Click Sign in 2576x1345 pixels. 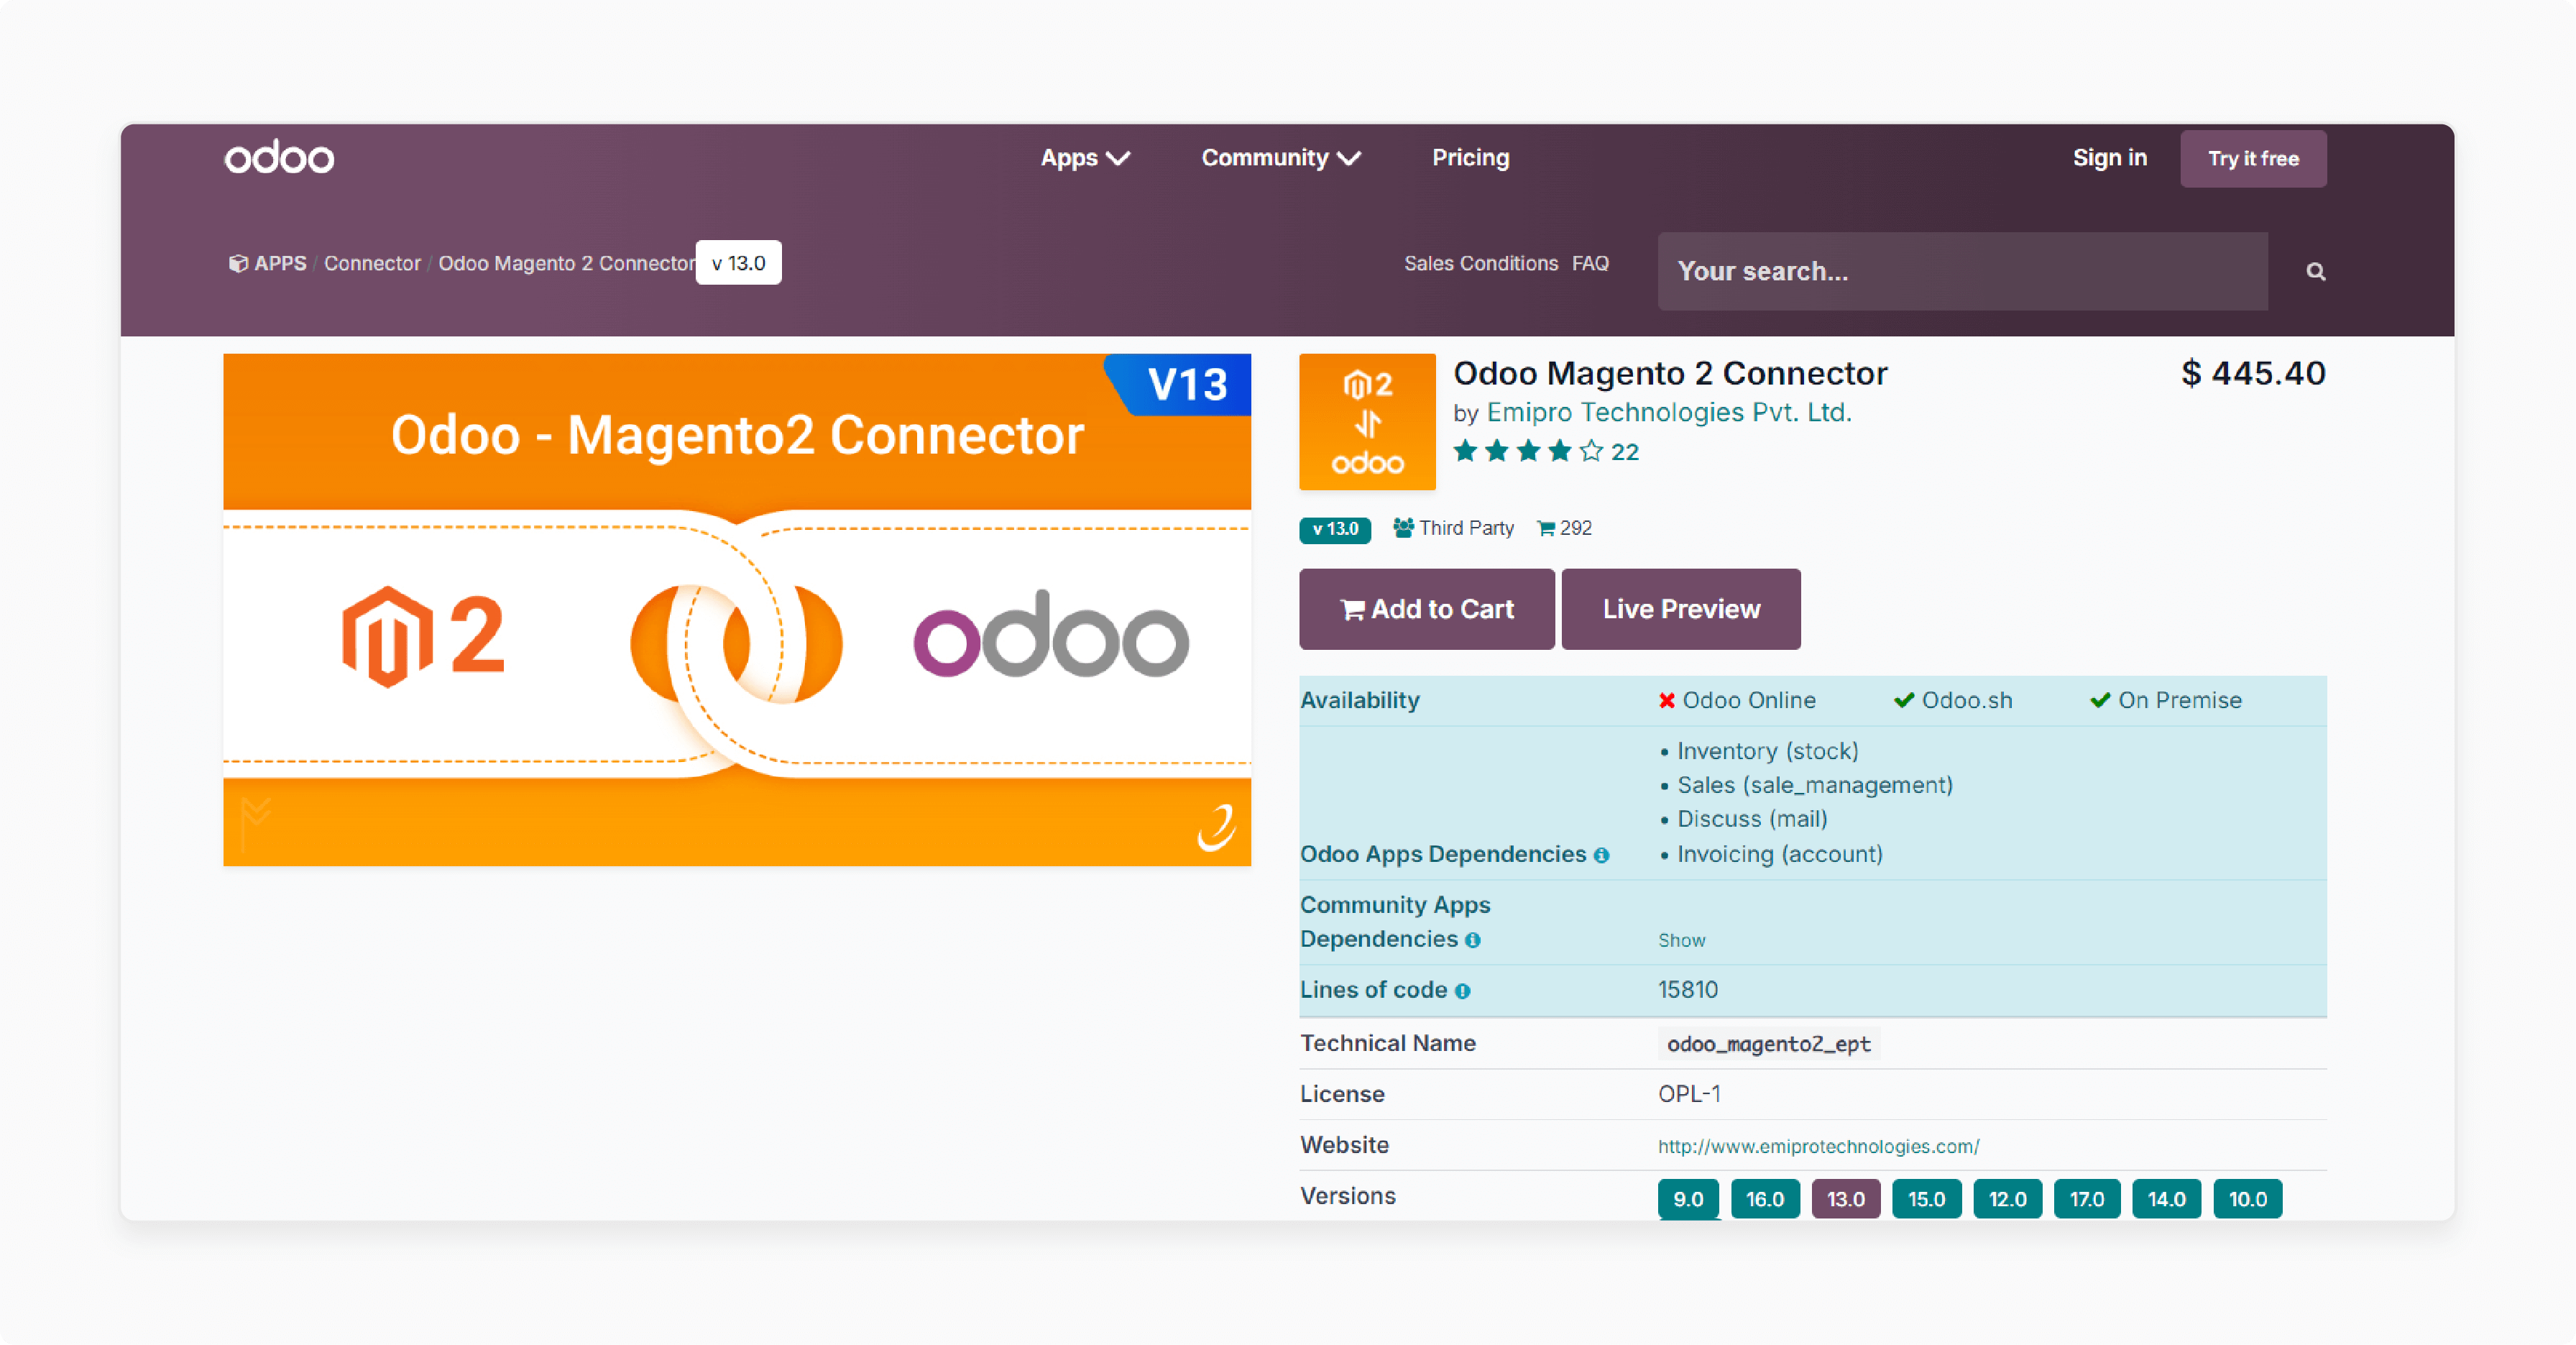(x=2109, y=157)
